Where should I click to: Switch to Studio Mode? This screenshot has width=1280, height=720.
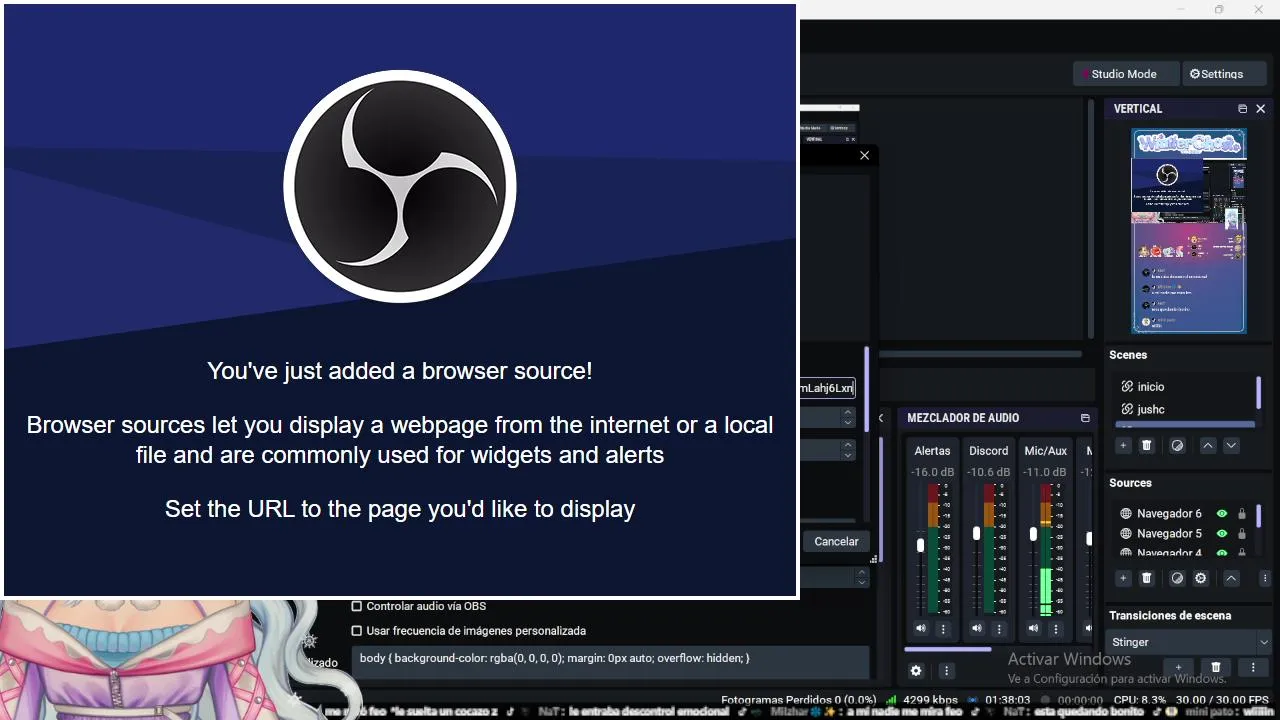(1124, 74)
